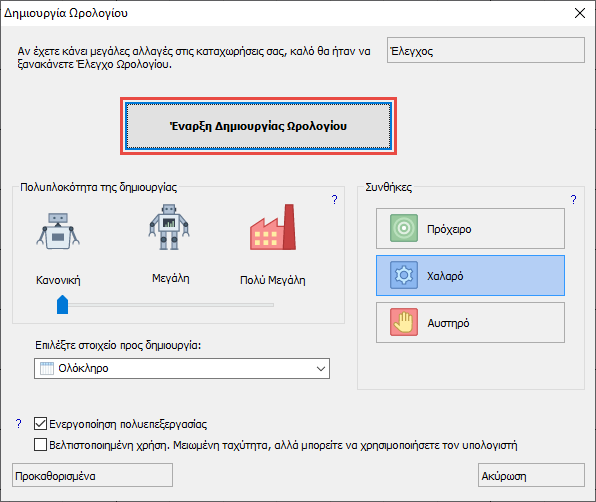Open help question mark beside multiprocessing option
This screenshot has width=596, height=502.
point(18,424)
